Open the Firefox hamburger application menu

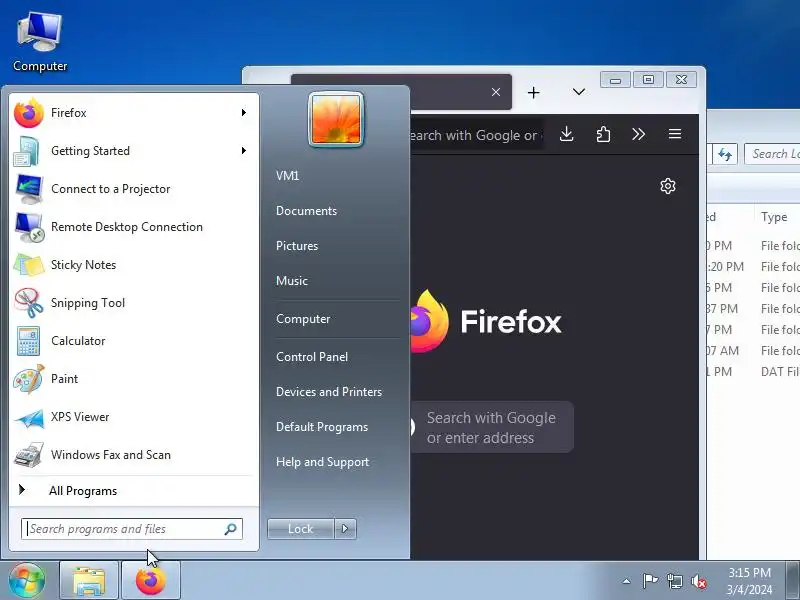675,134
